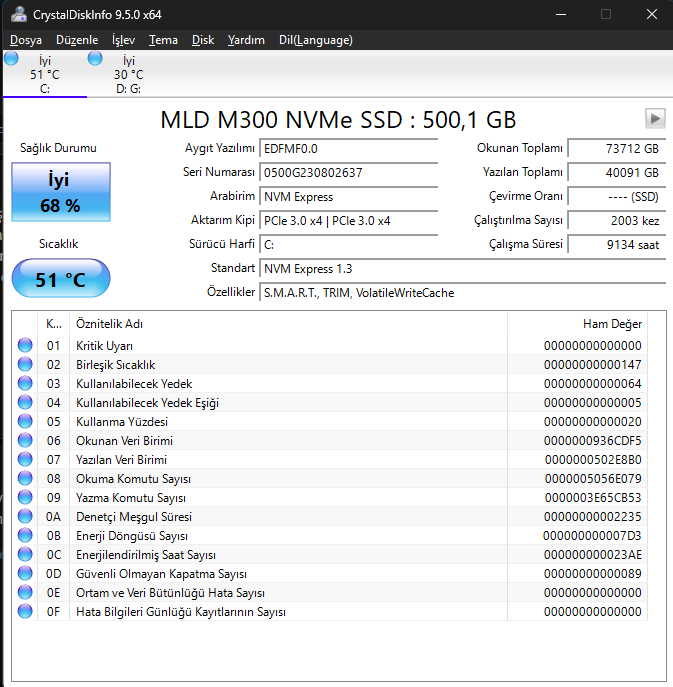Open the Düzenle menu

click(x=77, y=40)
